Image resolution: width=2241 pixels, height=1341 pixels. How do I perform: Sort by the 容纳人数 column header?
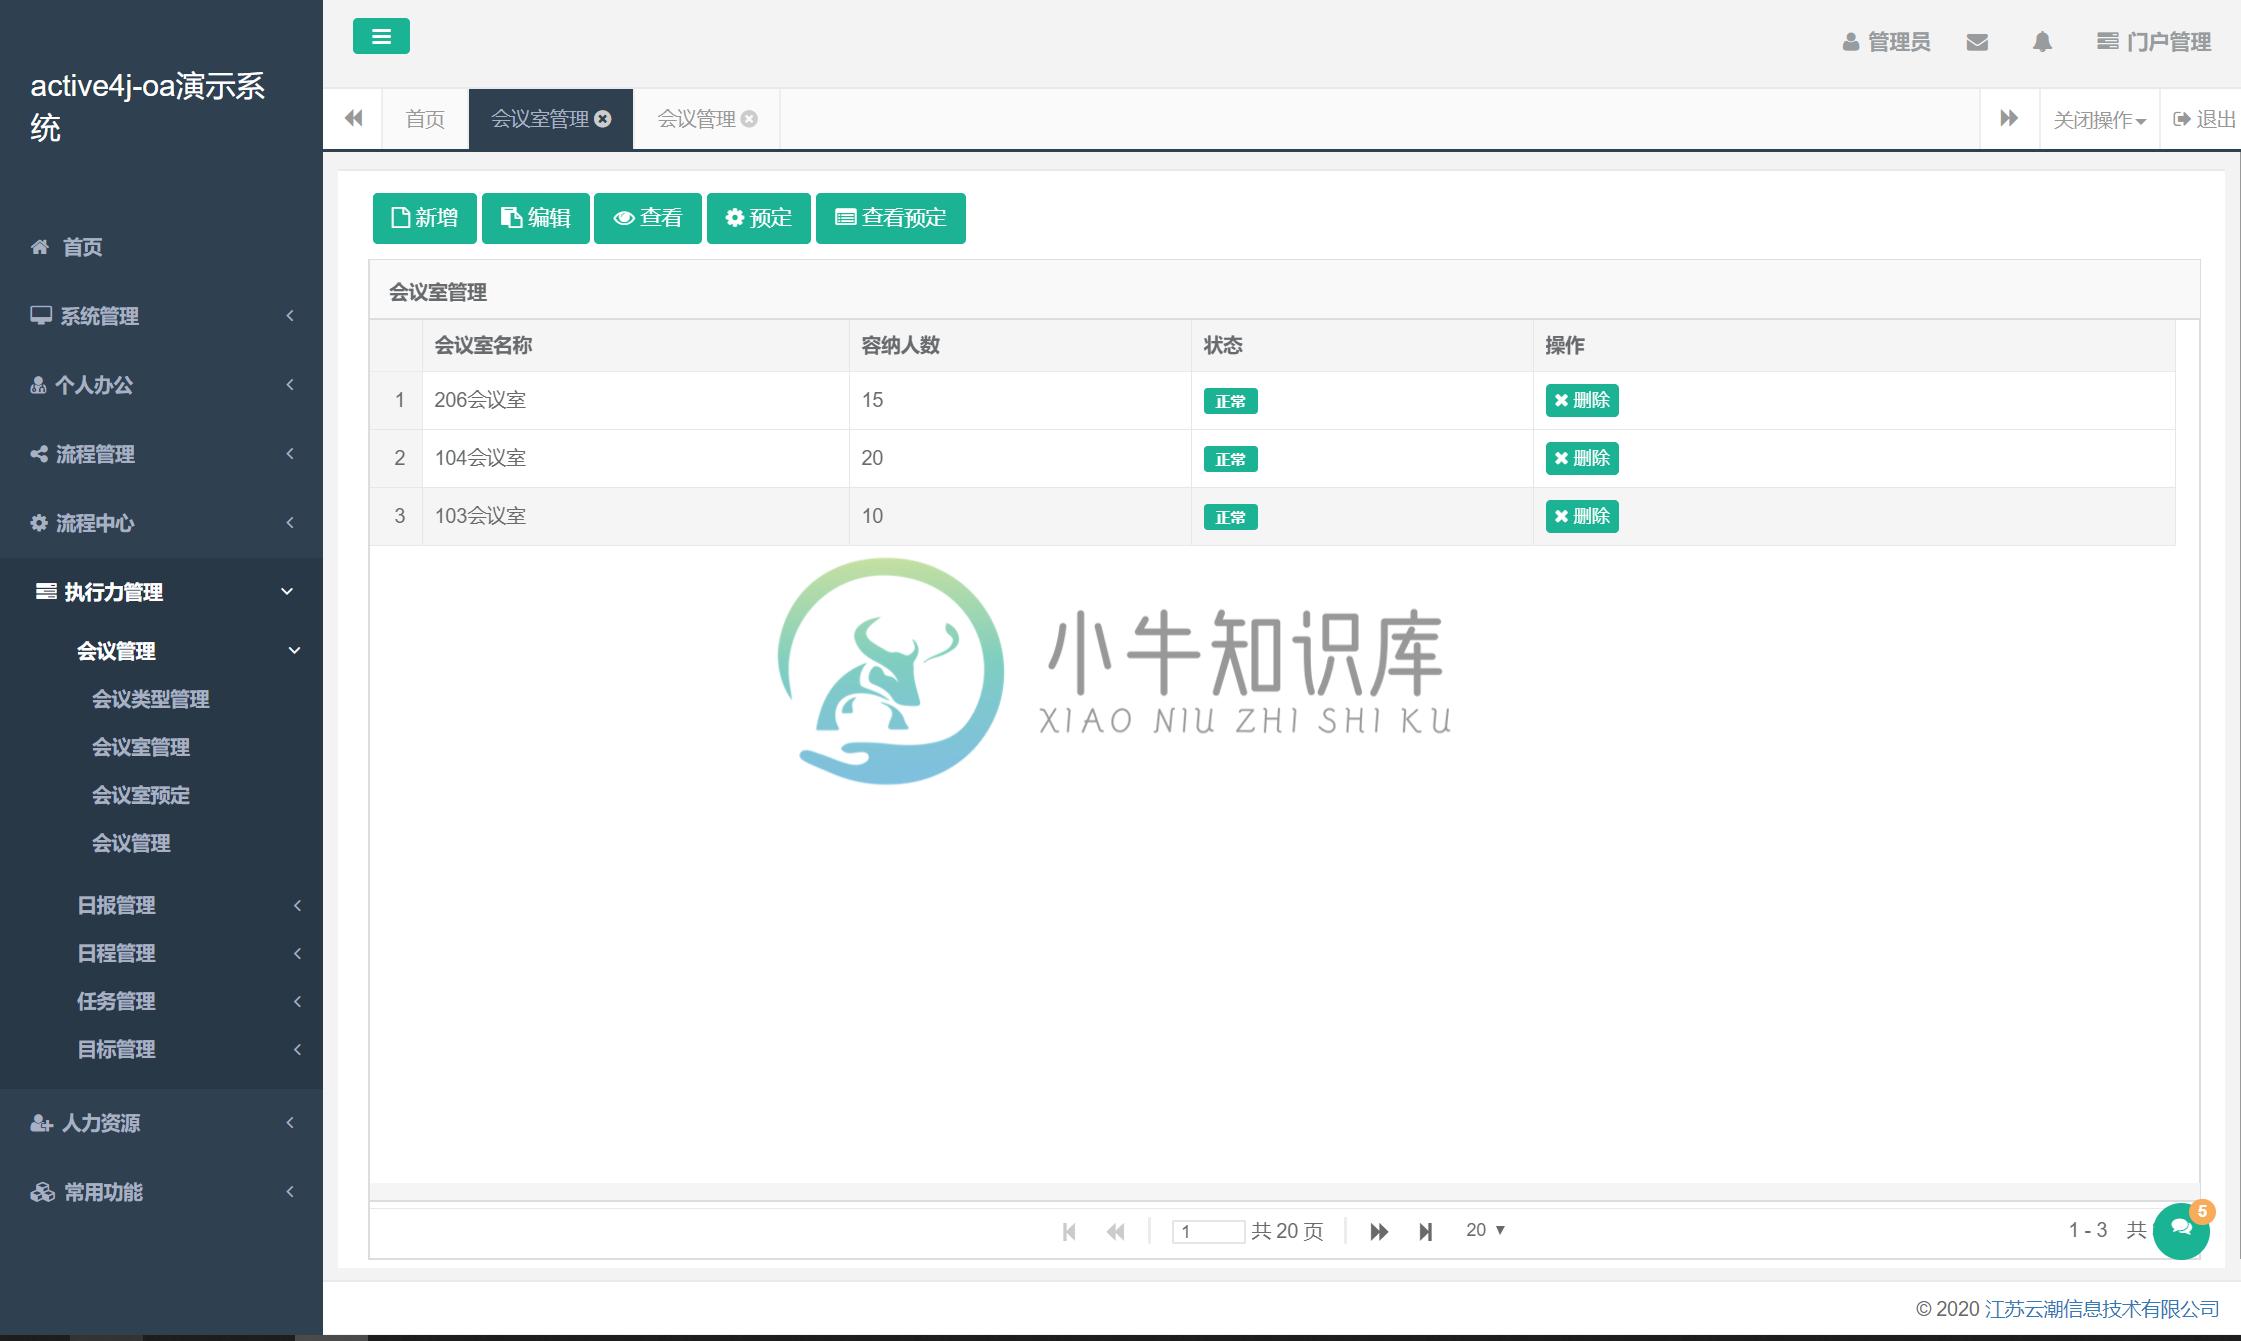coord(1020,346)
